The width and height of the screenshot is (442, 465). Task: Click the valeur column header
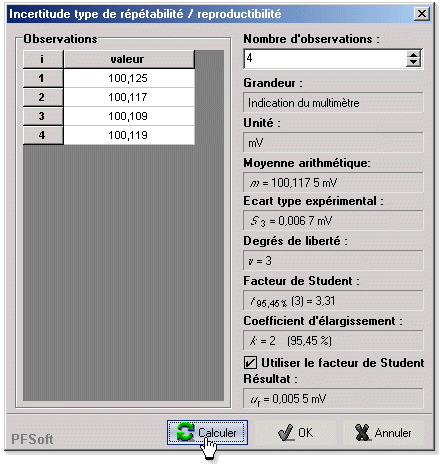point(129,59)
